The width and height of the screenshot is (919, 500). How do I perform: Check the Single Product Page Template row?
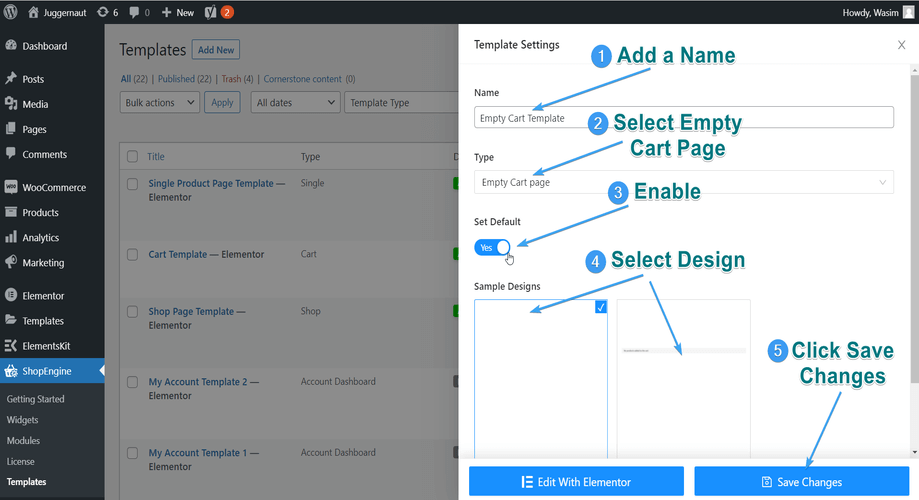pyautogui.click(x=132, y=184)
